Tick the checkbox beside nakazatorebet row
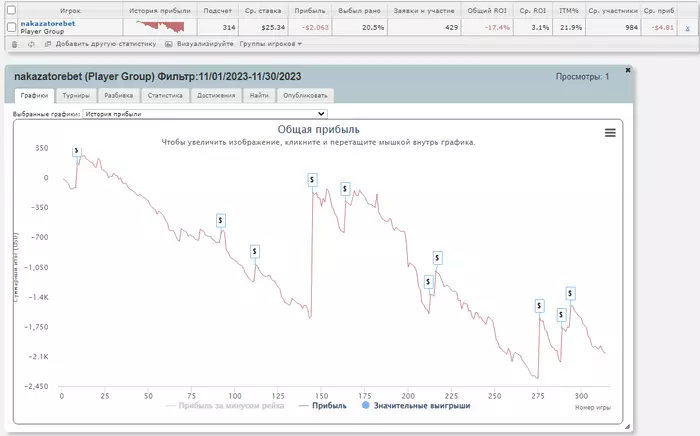The width and height of the screenshot is (700, 436). pyautogui.click(x=12, y=27)
